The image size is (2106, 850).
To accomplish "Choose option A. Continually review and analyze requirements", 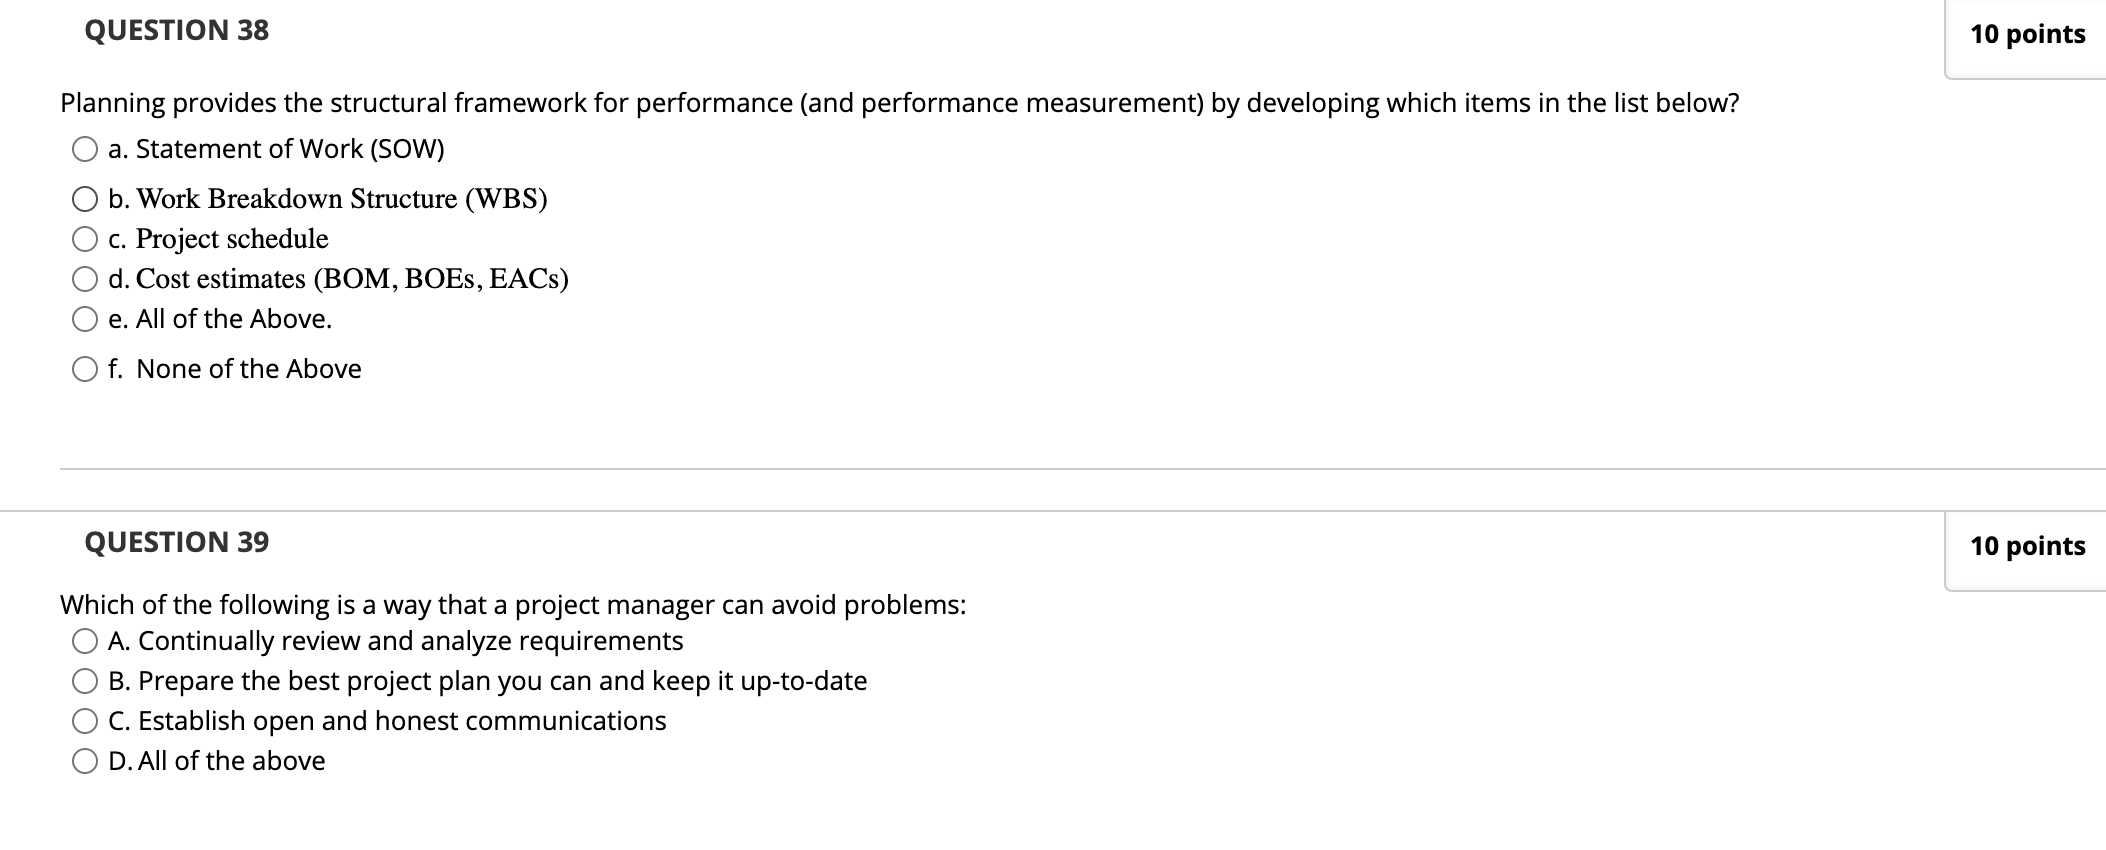I will [x=84, y=640].
